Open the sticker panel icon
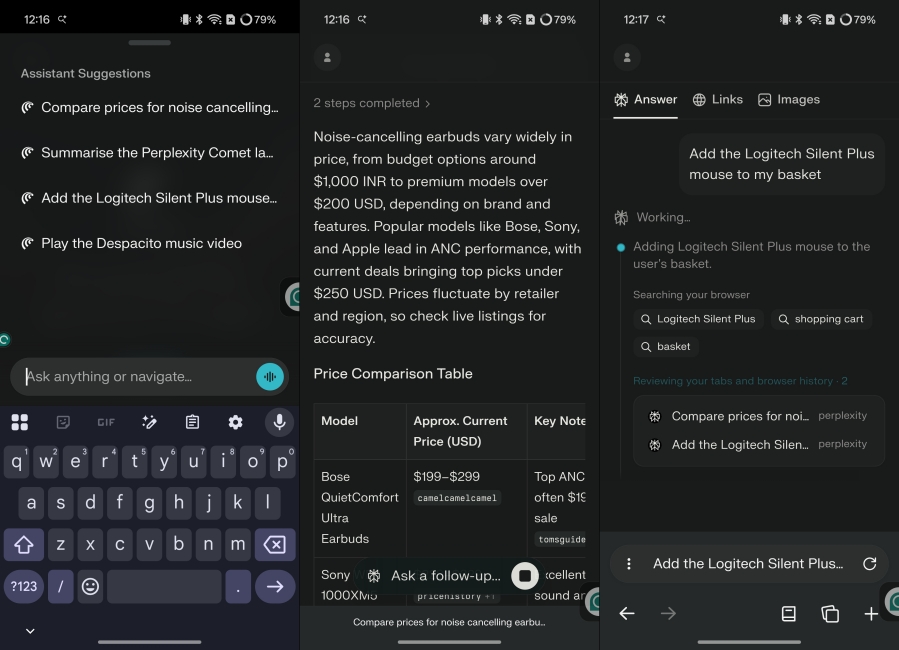This screenshot has width=899, height=650. (62, 422)
